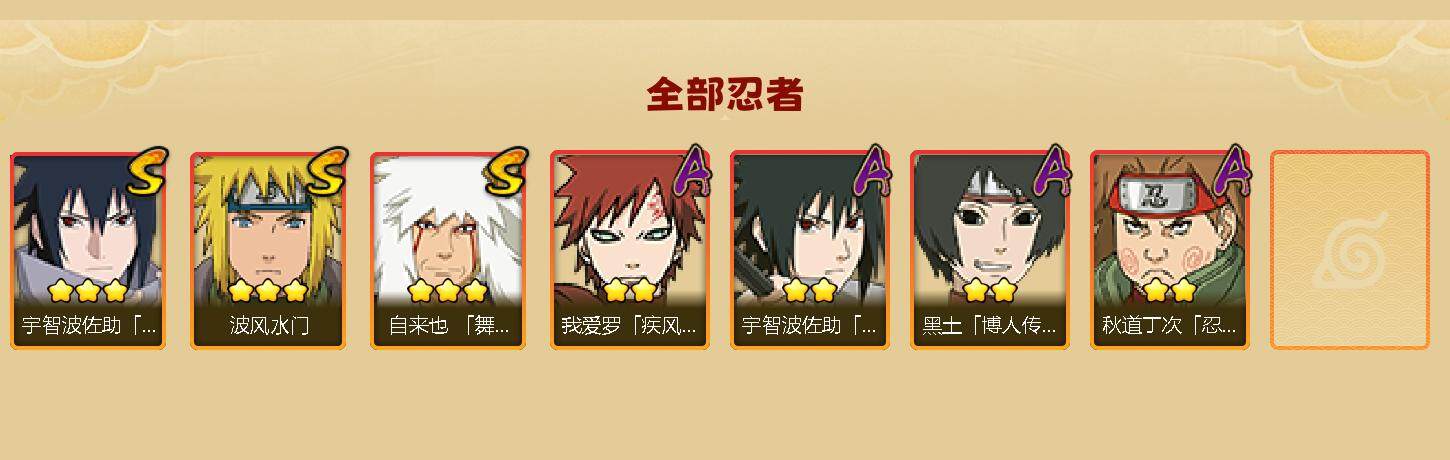
Task: Click the two-star rating on 秋道丁次 card
Action: tap(1169, 291)
